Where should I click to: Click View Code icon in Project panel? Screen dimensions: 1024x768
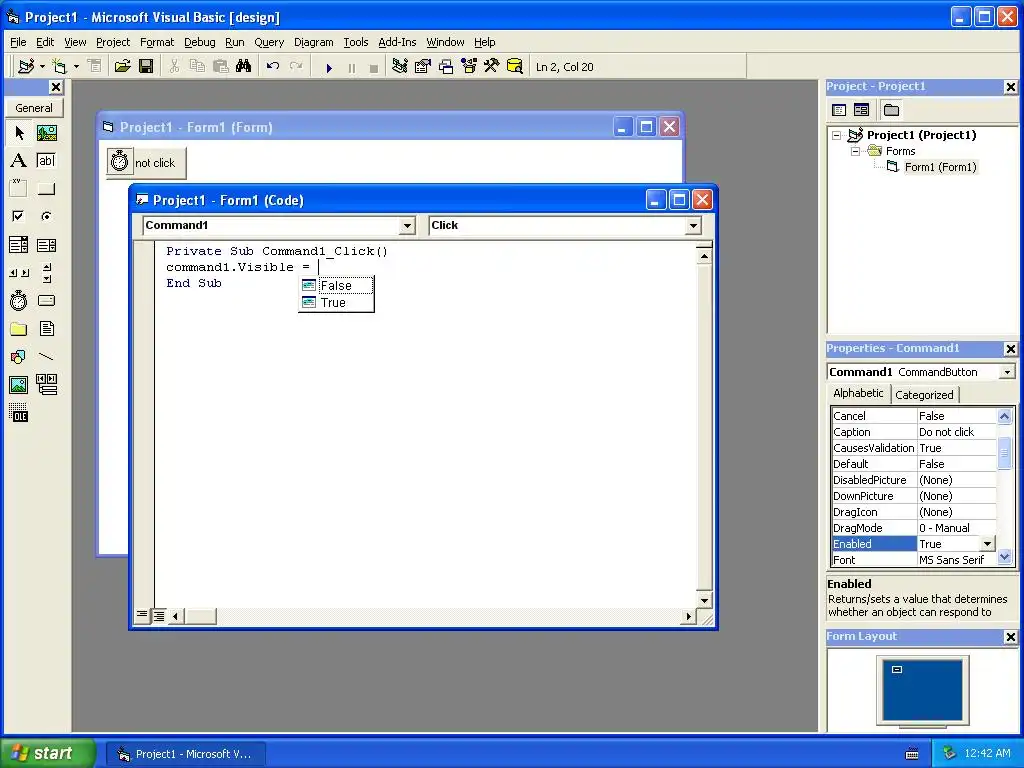[x=839, y=110]
